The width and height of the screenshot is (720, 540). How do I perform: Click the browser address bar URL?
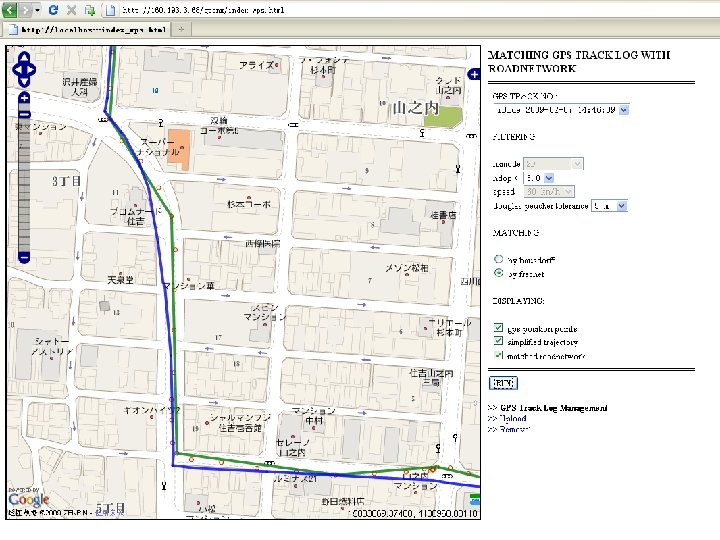pos(203,10)
